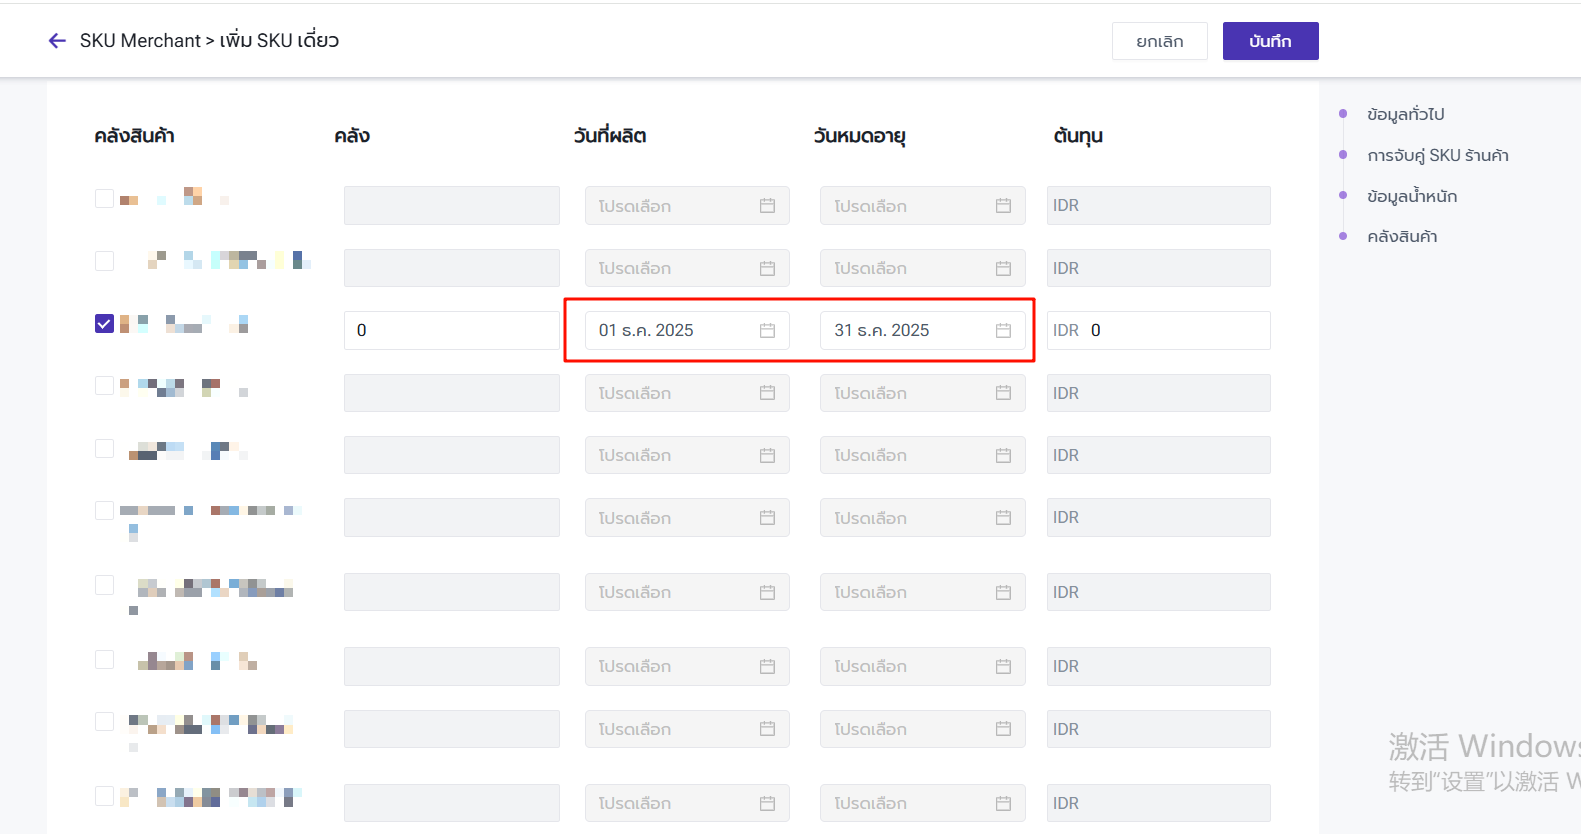1581x834 pixels.
Task: Open calendar icon for 01 ธ.ค. 2025 date
Action: [x=767, y=330]
